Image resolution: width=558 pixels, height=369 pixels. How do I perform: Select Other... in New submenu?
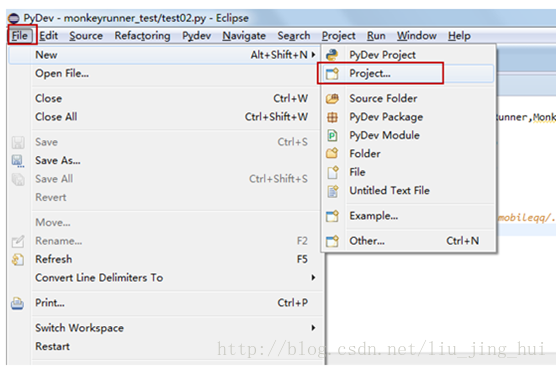point(408,241)
